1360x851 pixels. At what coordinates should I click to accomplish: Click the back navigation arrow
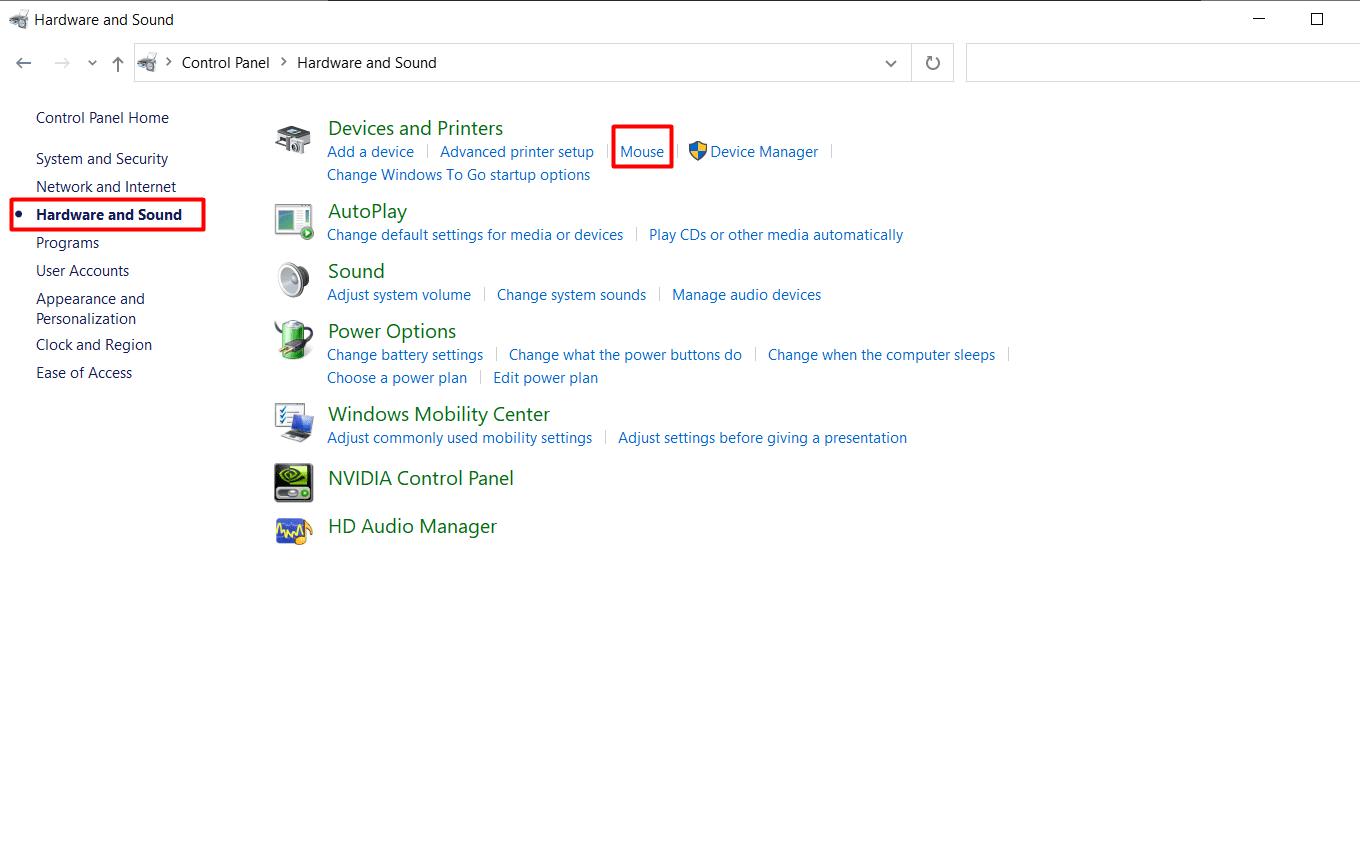[x=24, y=63]
